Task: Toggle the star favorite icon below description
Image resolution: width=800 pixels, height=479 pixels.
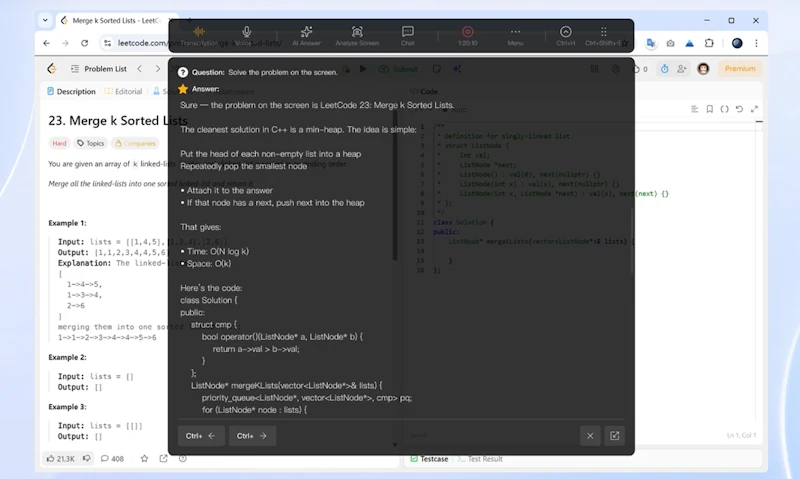Action: click(x=144, y=458)
